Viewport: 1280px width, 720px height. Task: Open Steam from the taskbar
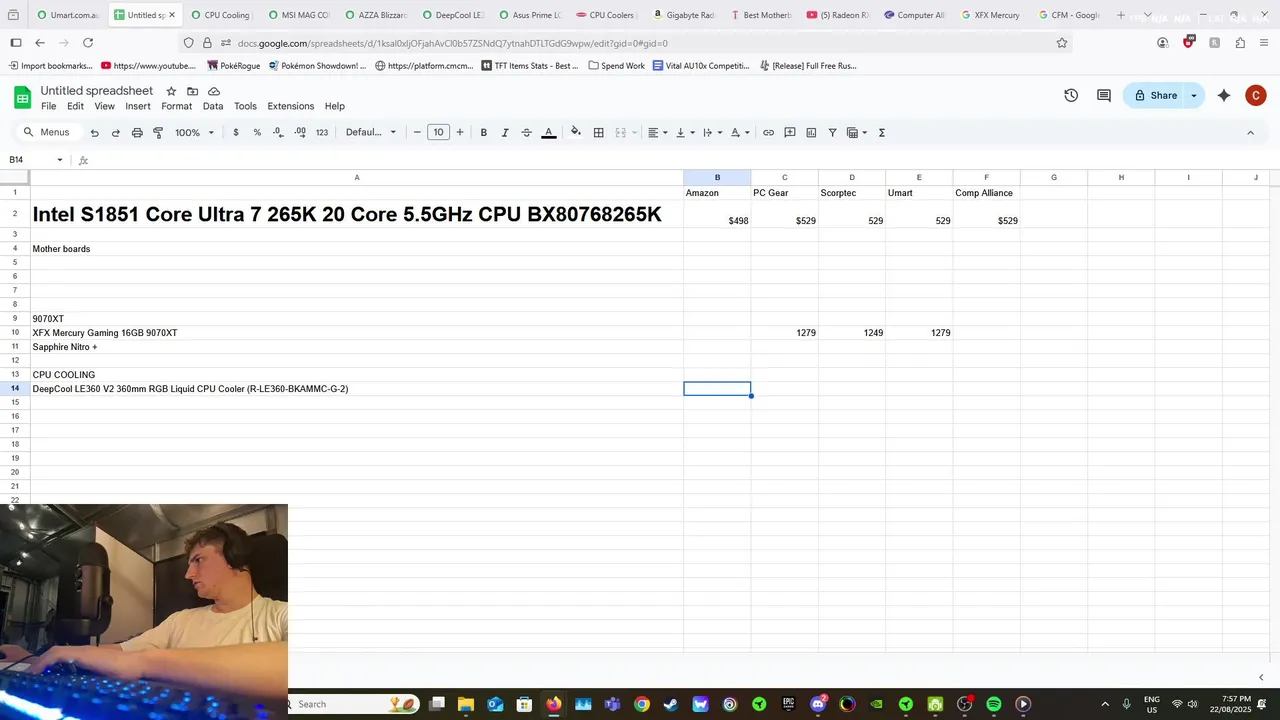(x=671, y=704)
